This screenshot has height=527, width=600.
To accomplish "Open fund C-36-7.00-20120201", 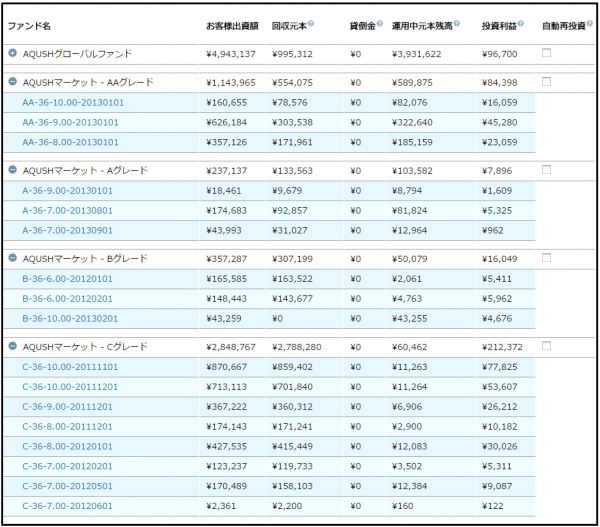I will [68, 466].
